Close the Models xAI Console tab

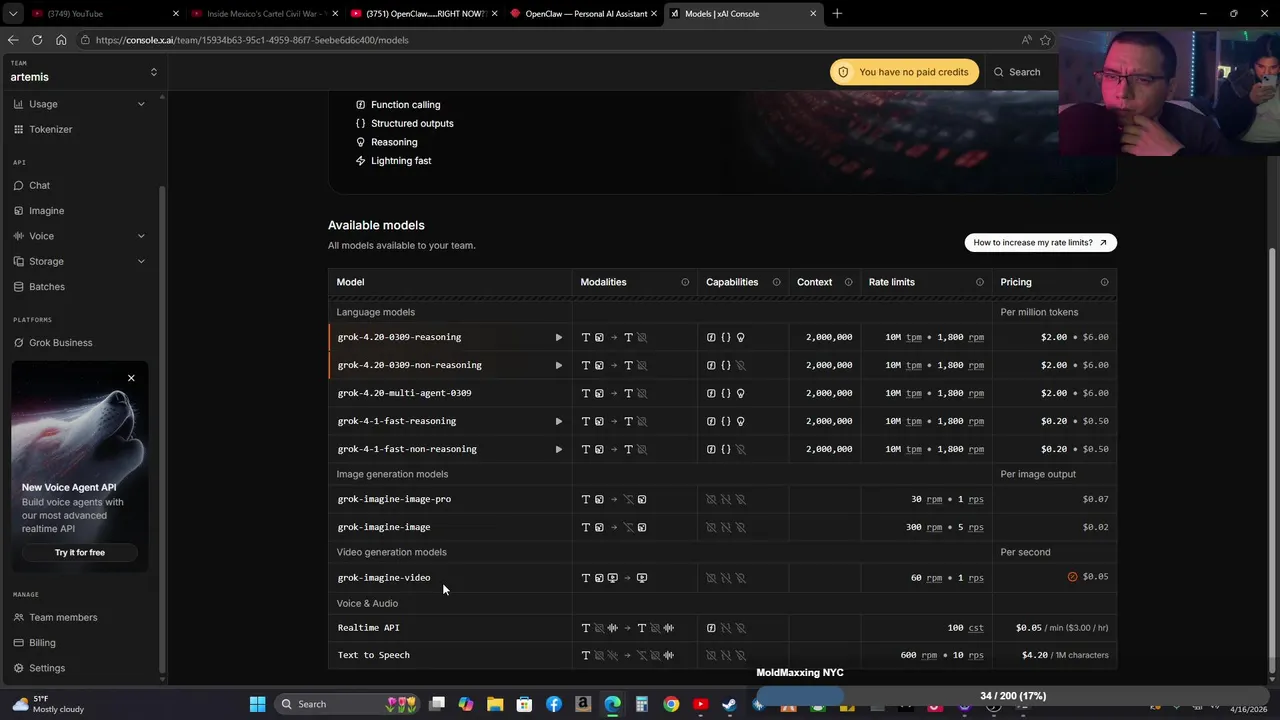[813, 14]
